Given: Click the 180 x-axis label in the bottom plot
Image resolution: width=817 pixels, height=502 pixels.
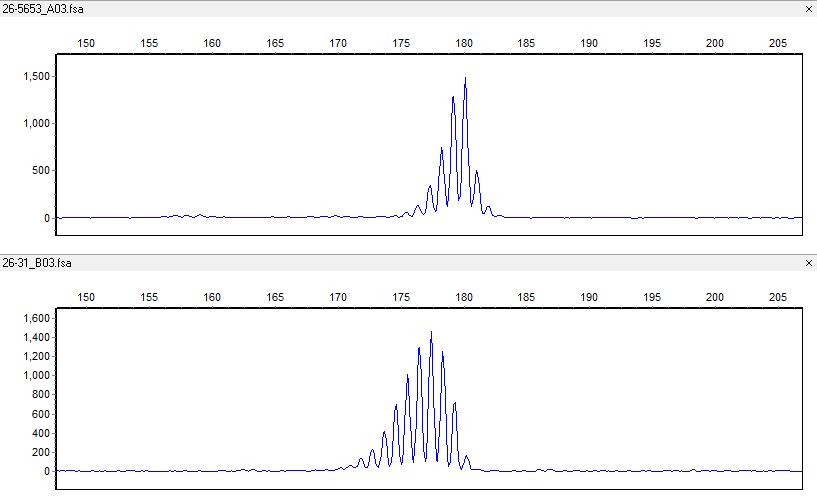Looking at the screenshot, I should click(x=463, y=297).
